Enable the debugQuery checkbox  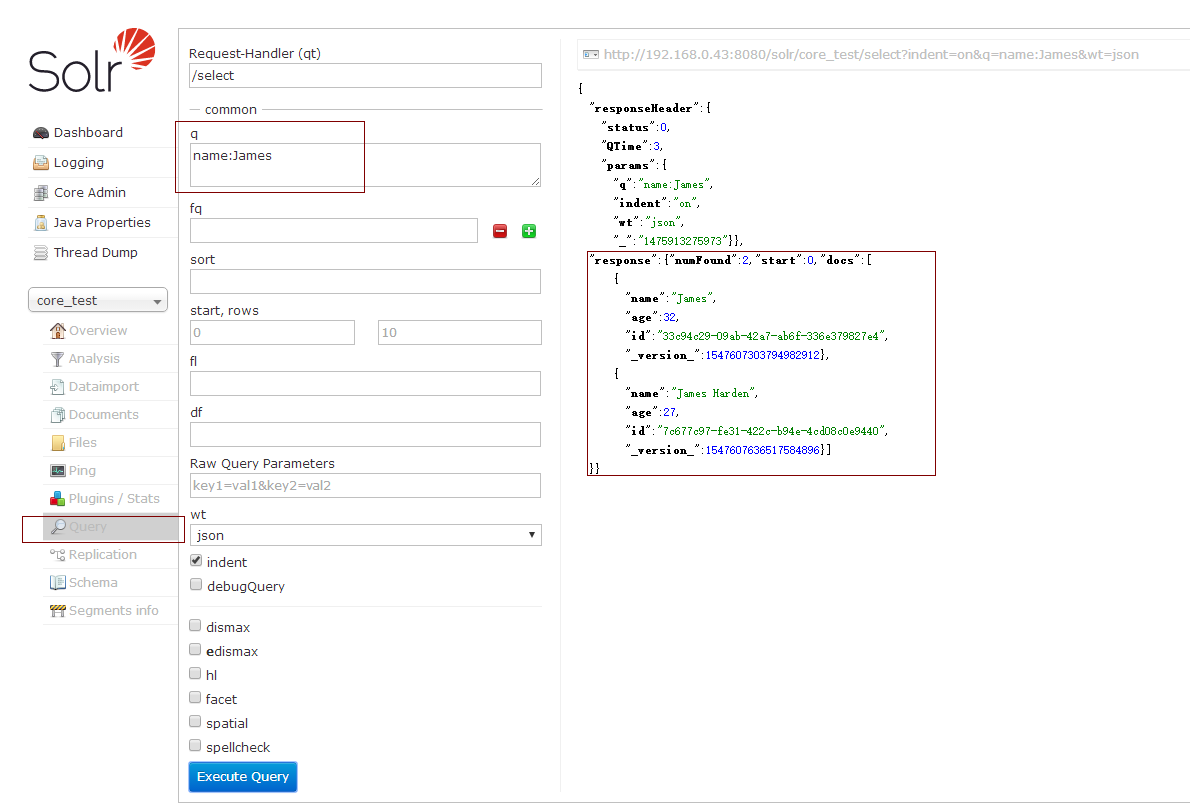[196, 584]
